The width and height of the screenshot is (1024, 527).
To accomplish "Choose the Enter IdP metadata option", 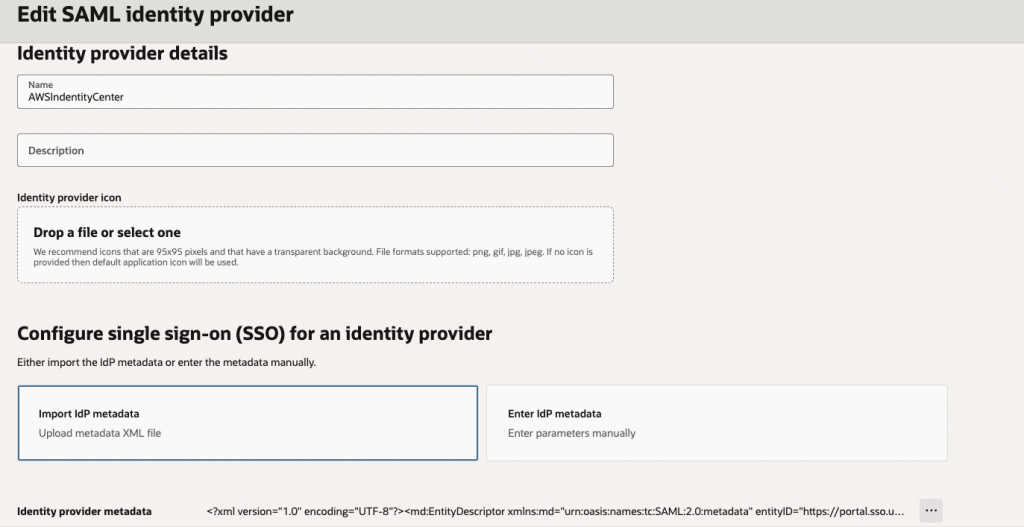I will click(x=716, y=423).
